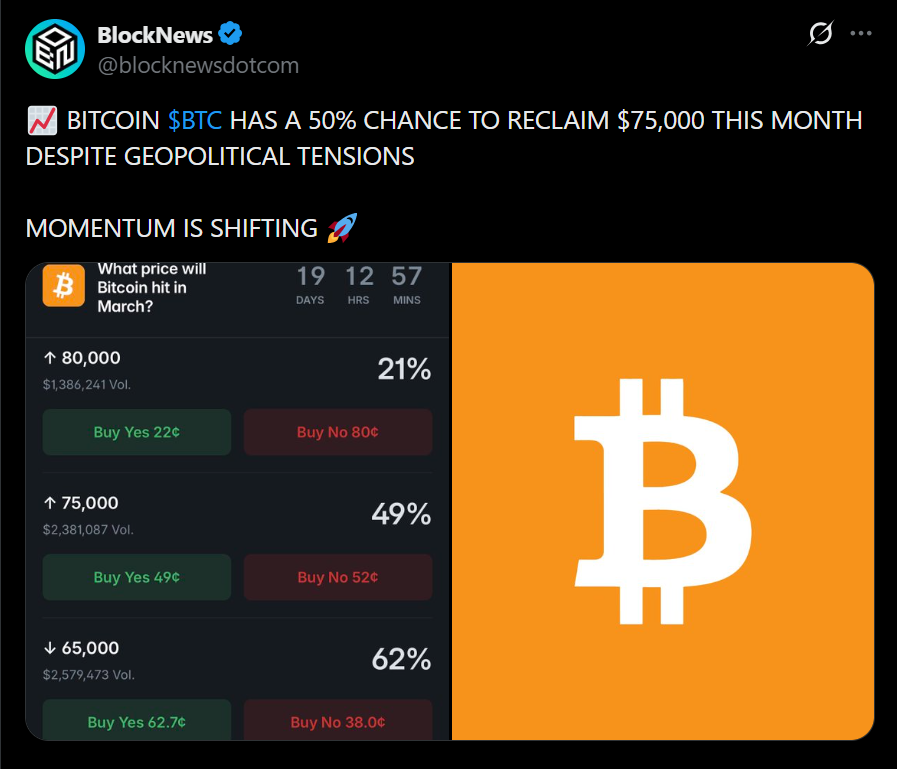Click the small Bitcoin icon in market card
The height and width of the screenshot is (769, 897).
(x=63, y=287)
